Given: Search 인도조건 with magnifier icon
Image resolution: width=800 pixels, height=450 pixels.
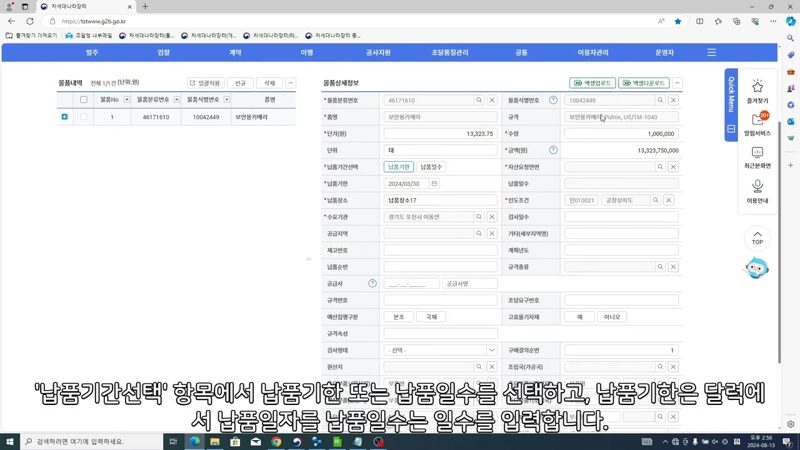Looking at the screenshot, I should [656, 200].
